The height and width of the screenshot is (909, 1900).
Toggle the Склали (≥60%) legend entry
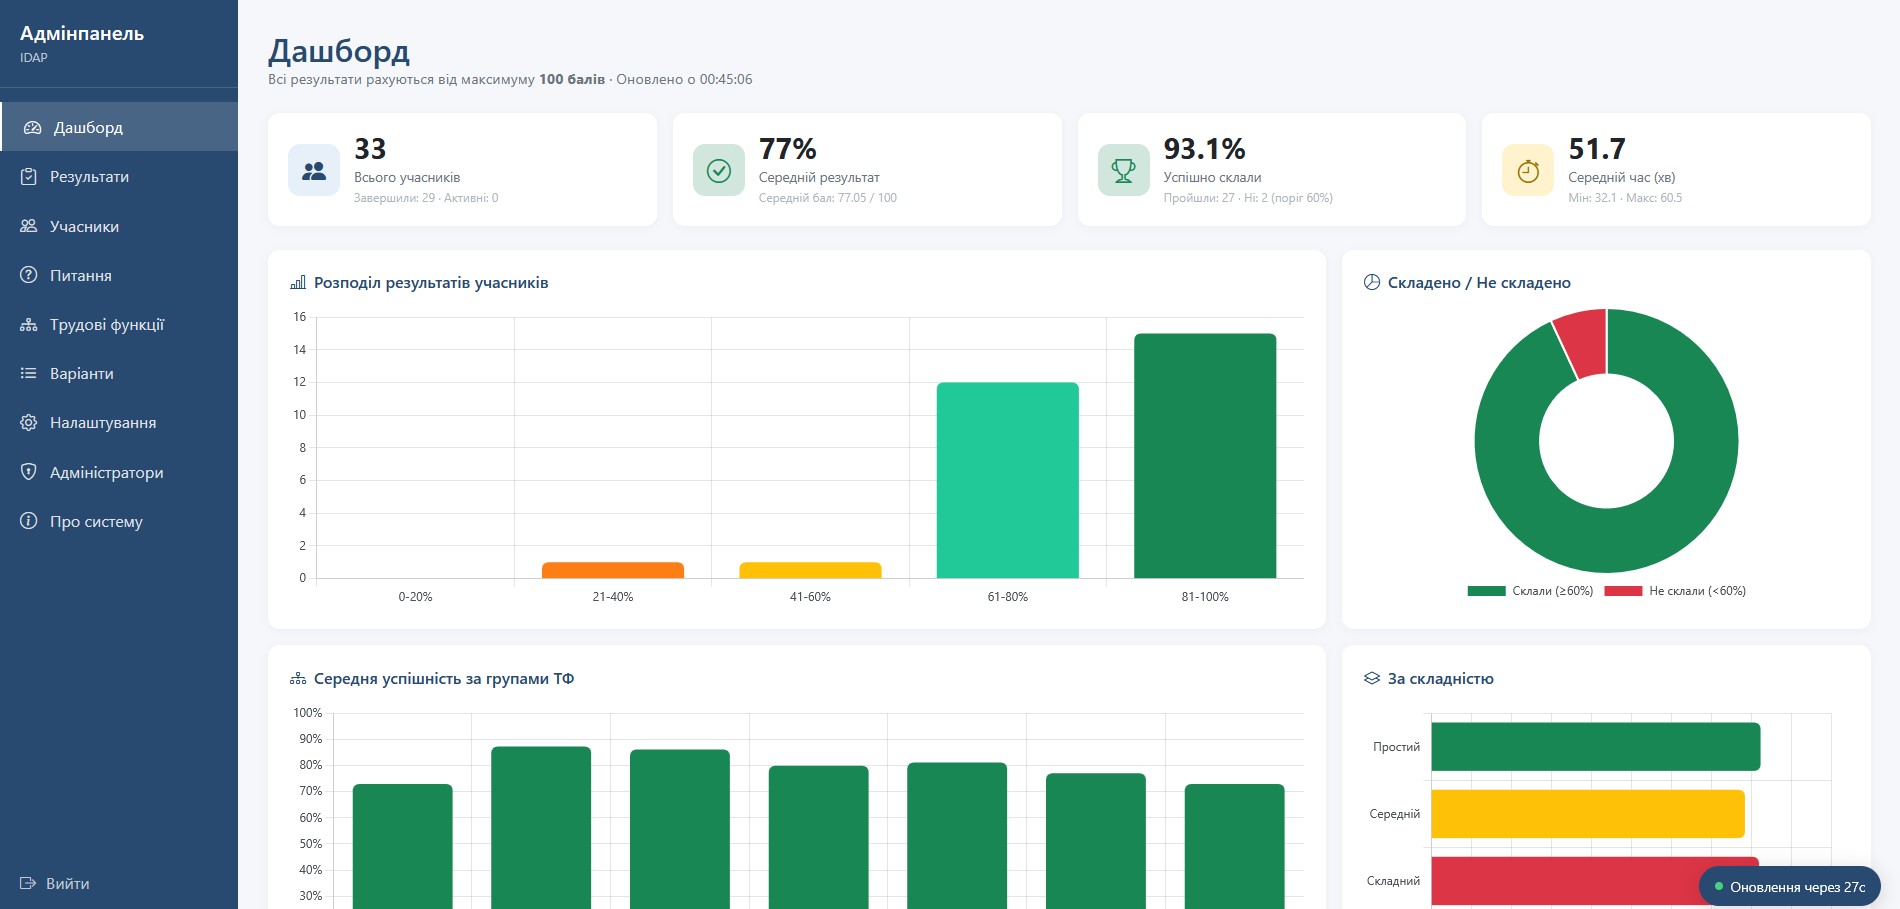[x=1530, y=591]
